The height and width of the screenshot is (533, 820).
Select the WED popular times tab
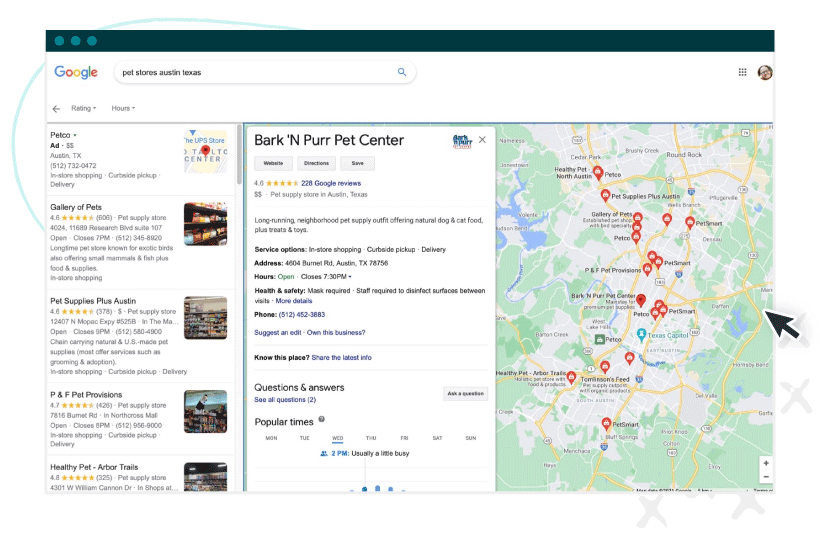coord(338,438)
